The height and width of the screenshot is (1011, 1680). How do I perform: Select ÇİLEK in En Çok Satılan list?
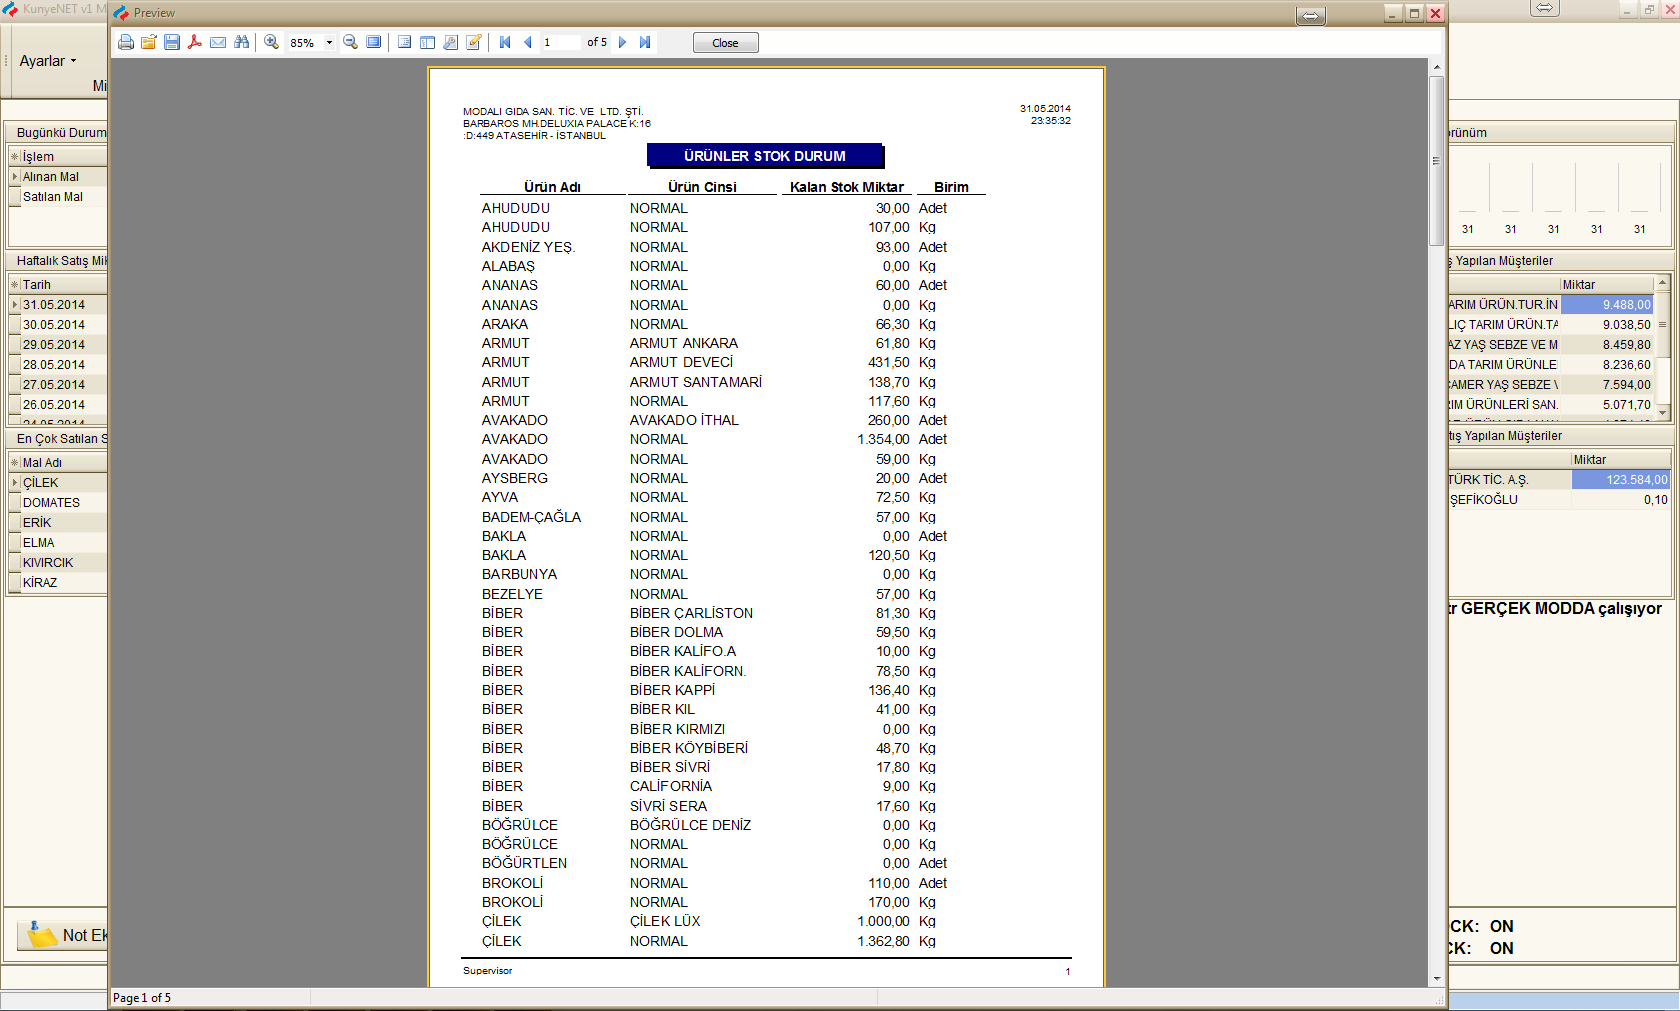[x=58, y=483]
